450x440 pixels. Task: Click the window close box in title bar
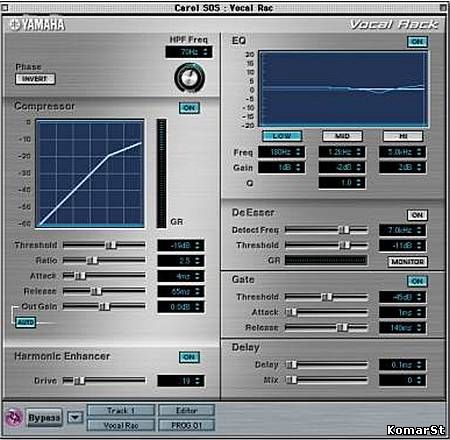4,7
